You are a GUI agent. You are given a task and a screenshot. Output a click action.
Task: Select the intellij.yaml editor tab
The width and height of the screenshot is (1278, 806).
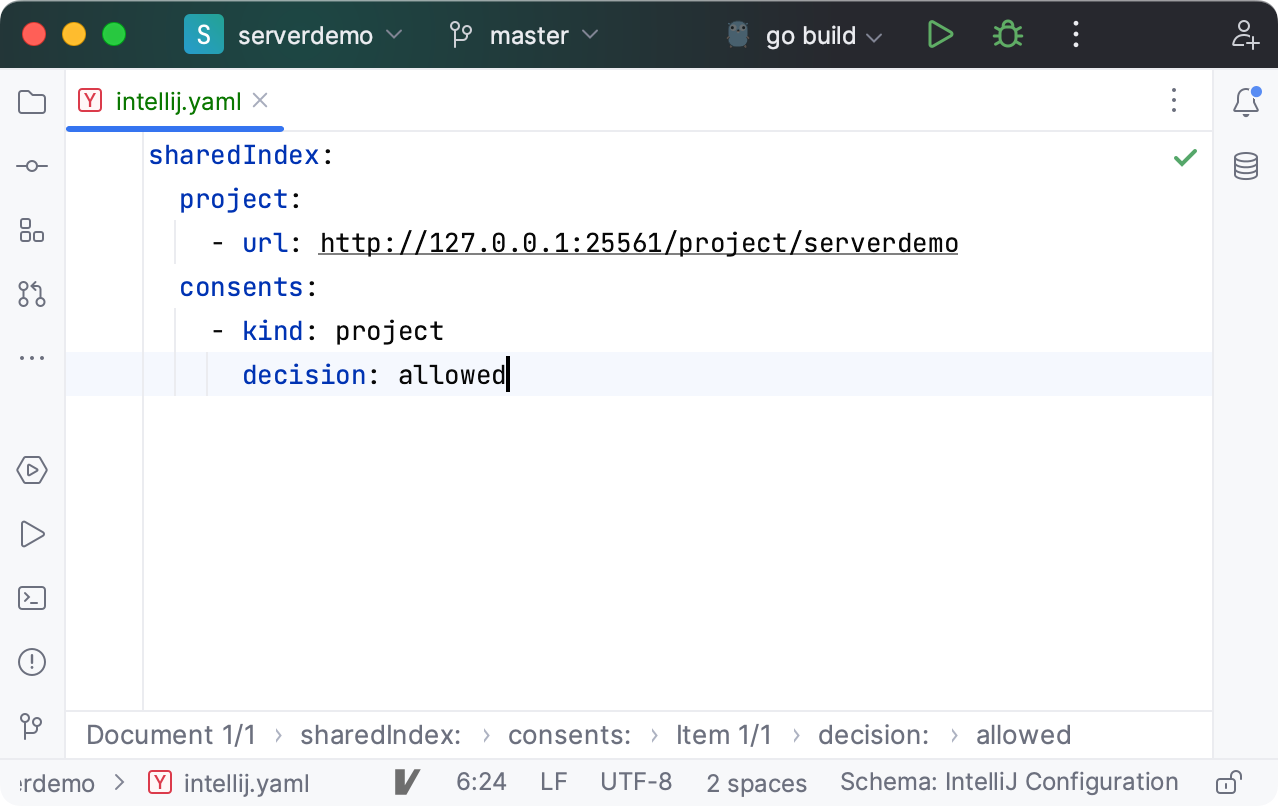coord(177,100)
